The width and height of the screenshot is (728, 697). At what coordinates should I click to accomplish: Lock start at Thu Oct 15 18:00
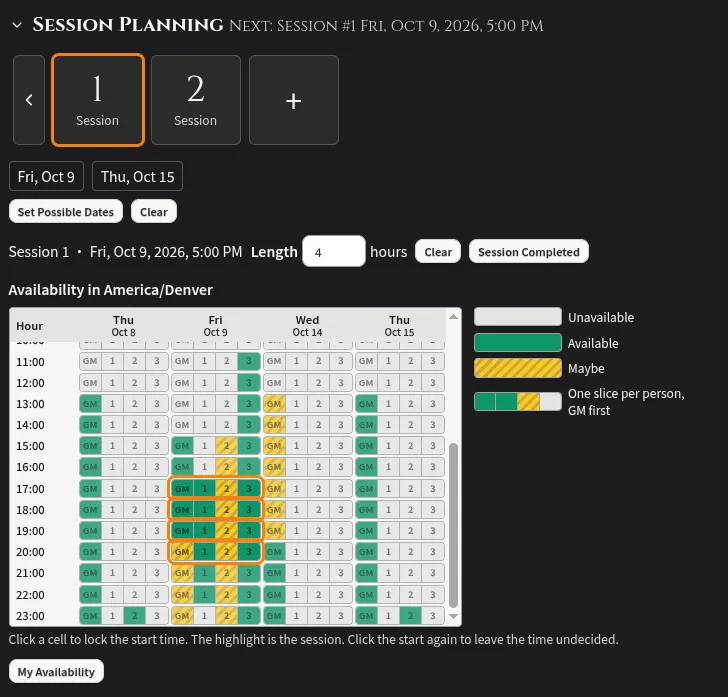point(399,509)
